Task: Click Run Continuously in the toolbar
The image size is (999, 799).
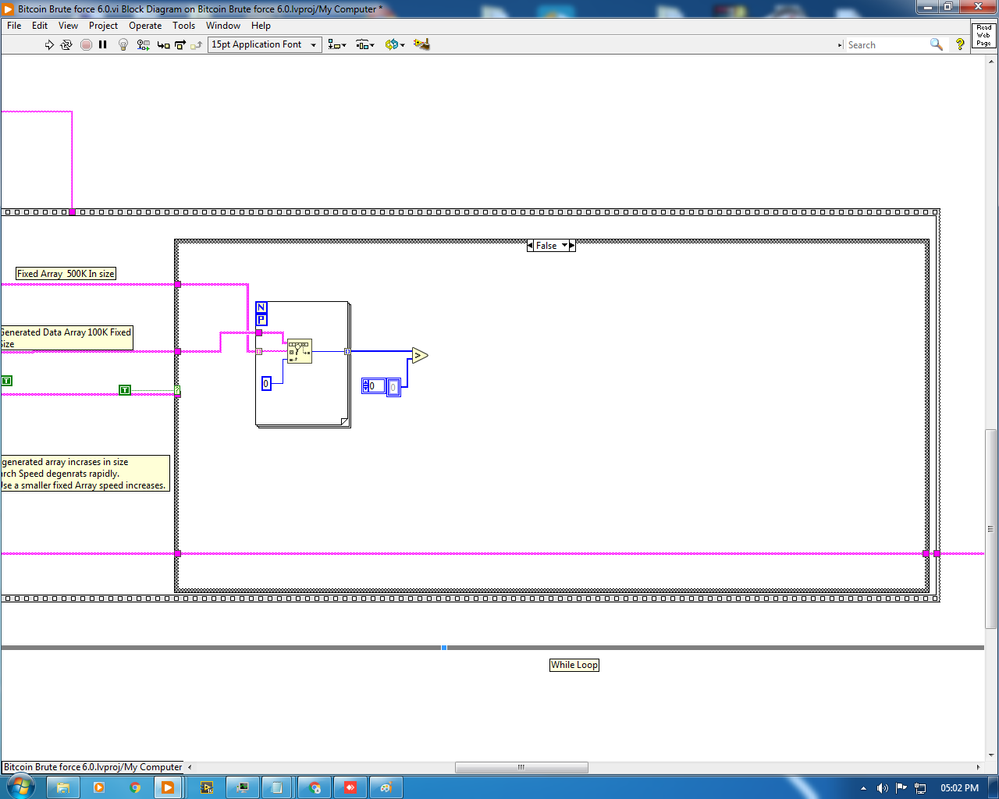Action: [66, 45]
